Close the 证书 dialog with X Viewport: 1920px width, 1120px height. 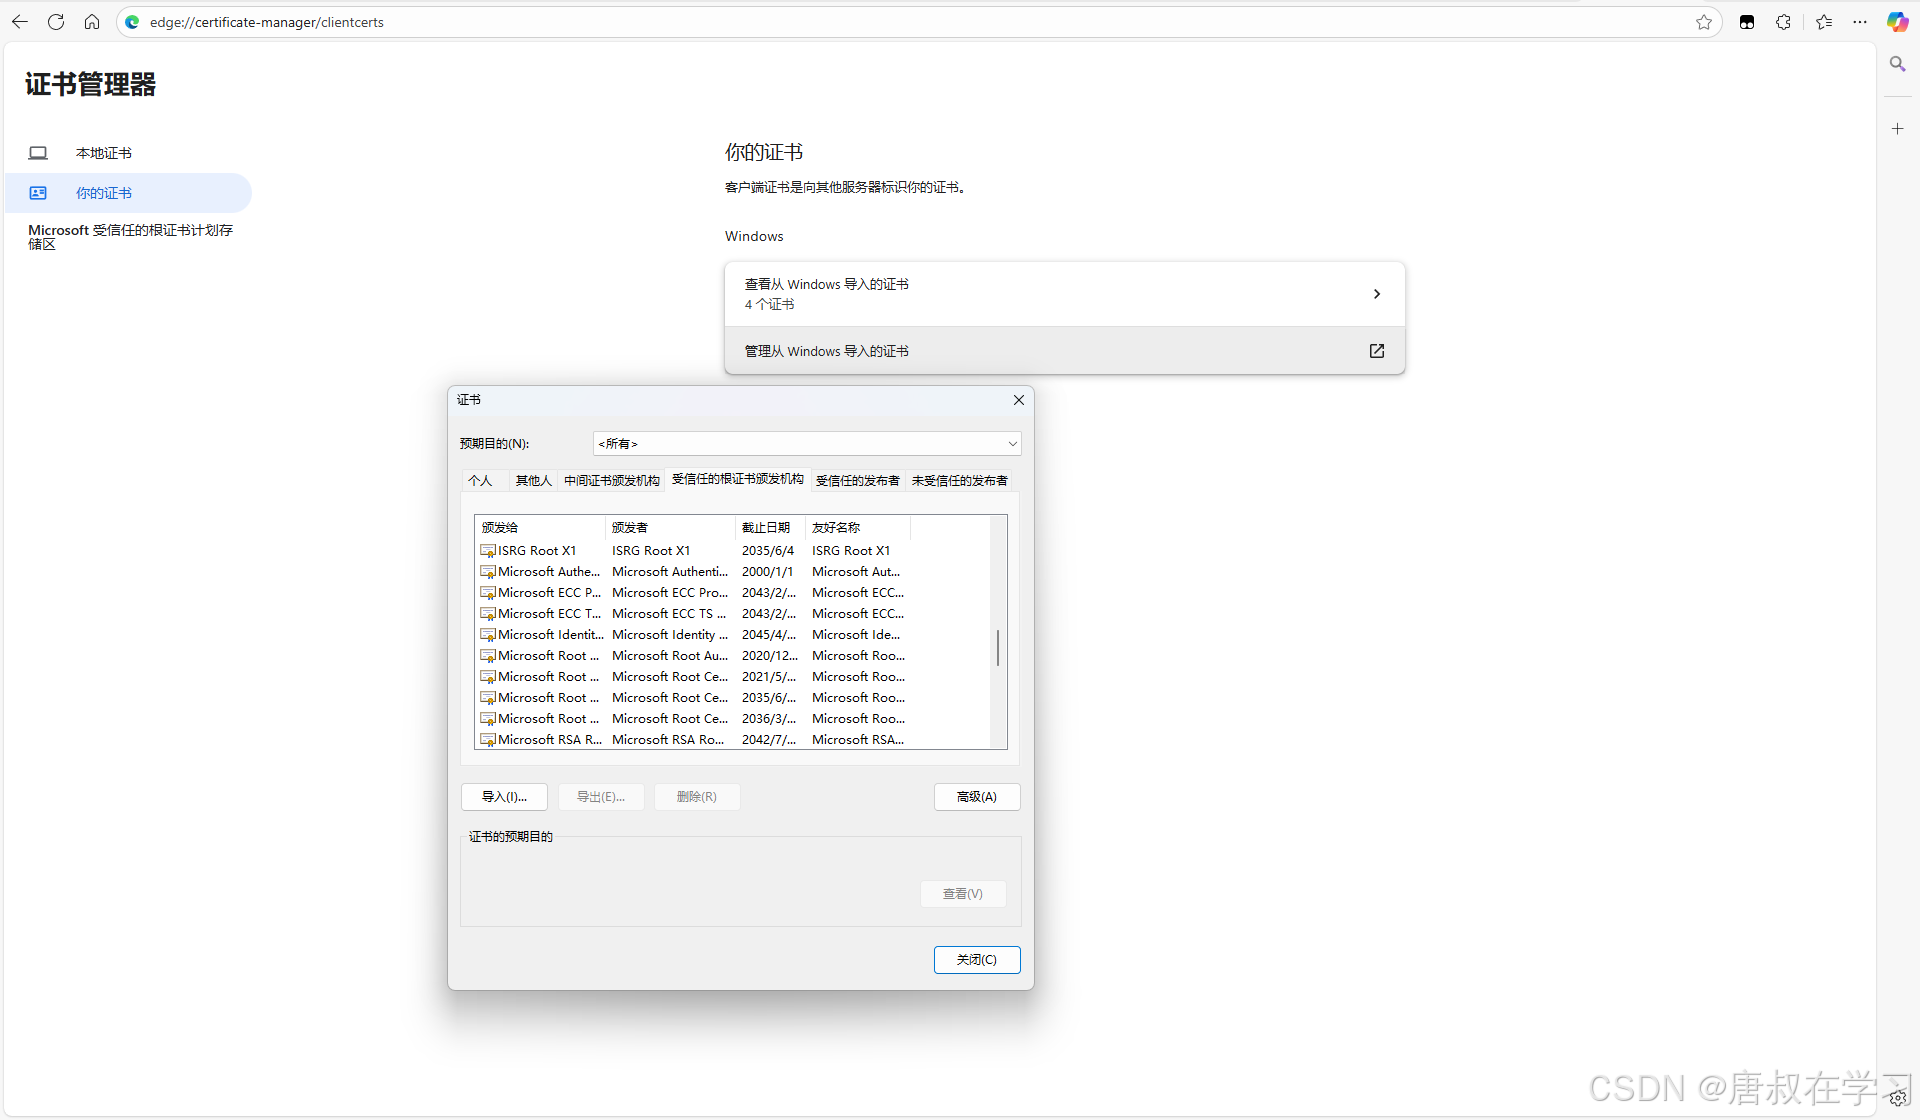(x=1019, y=400)
